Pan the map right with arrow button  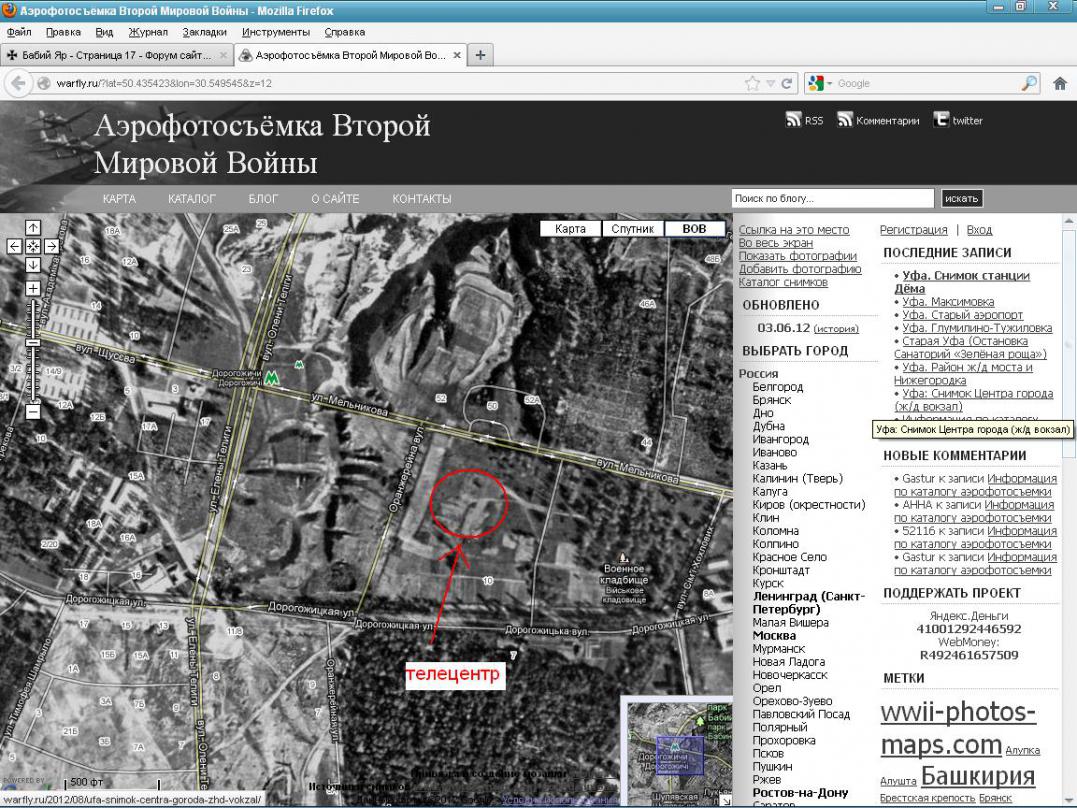(52, 246)
